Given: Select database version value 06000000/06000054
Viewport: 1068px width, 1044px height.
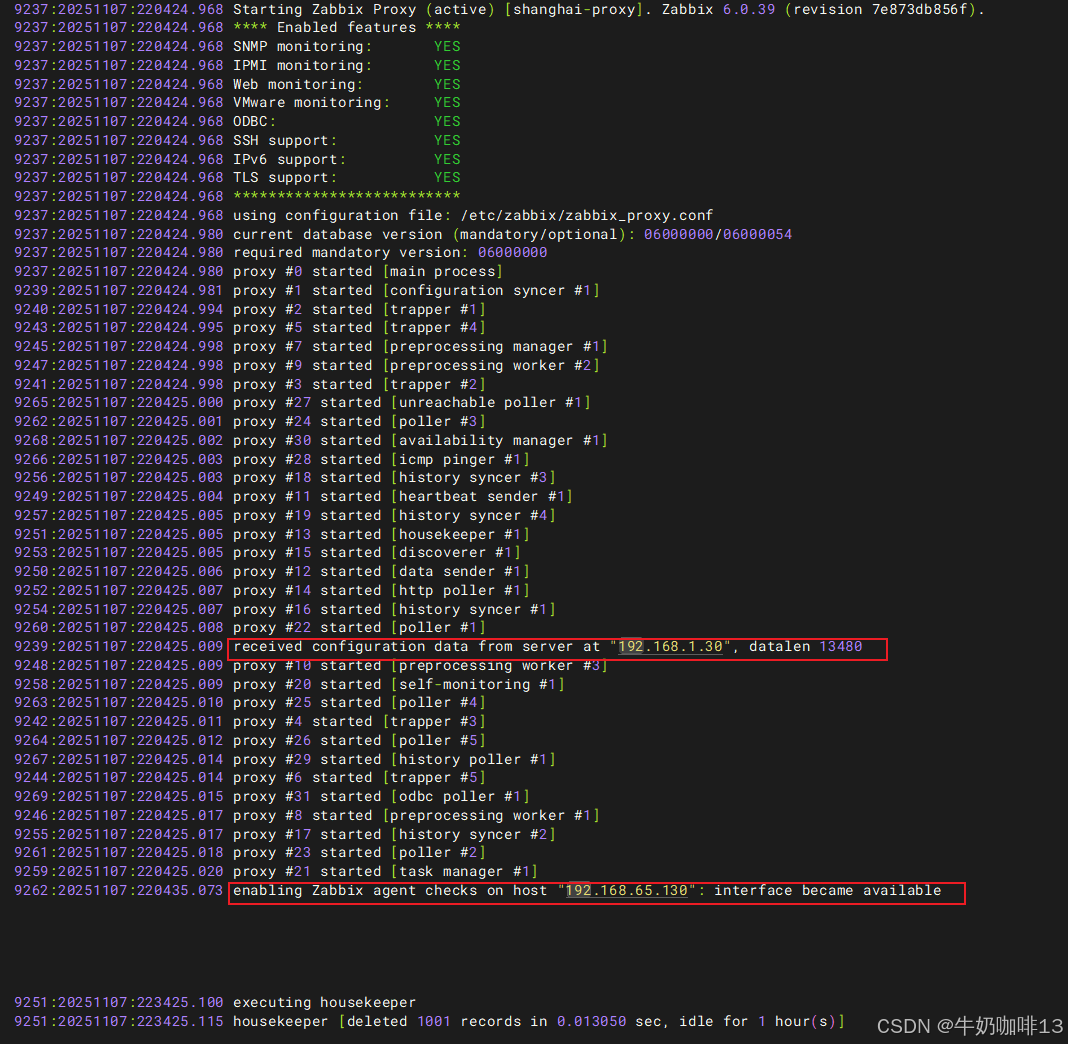Looking at the screenshot, I should pyautogui.click(x=718, y=234).
